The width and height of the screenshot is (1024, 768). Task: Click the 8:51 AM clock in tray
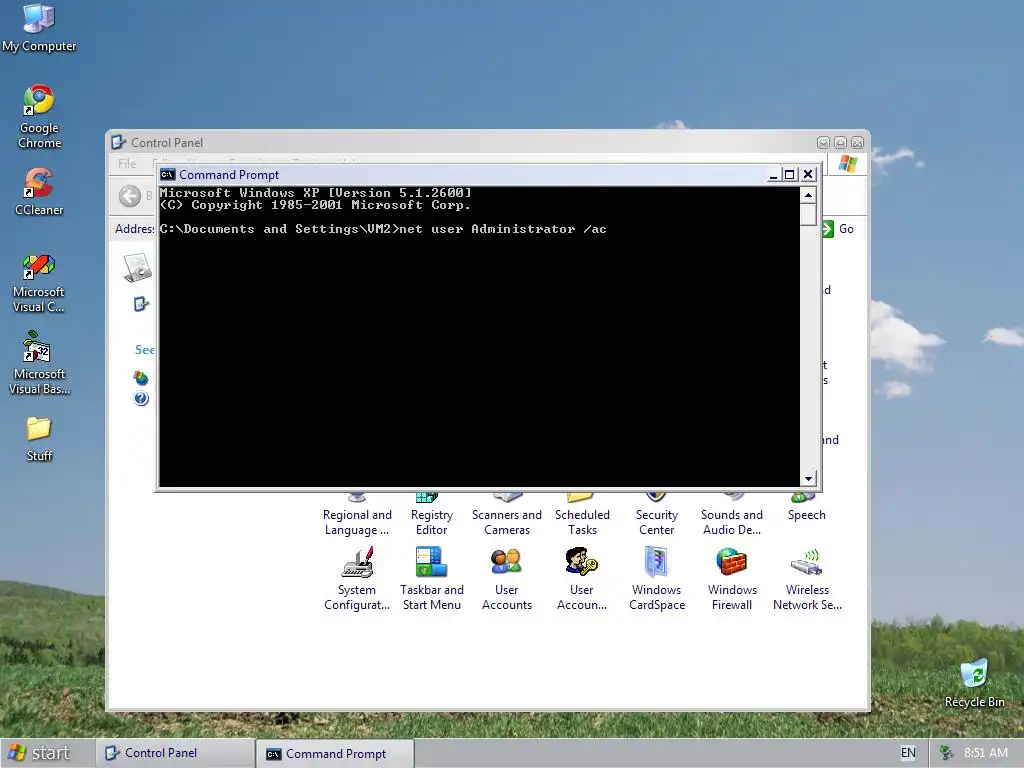tap(985, 753)
